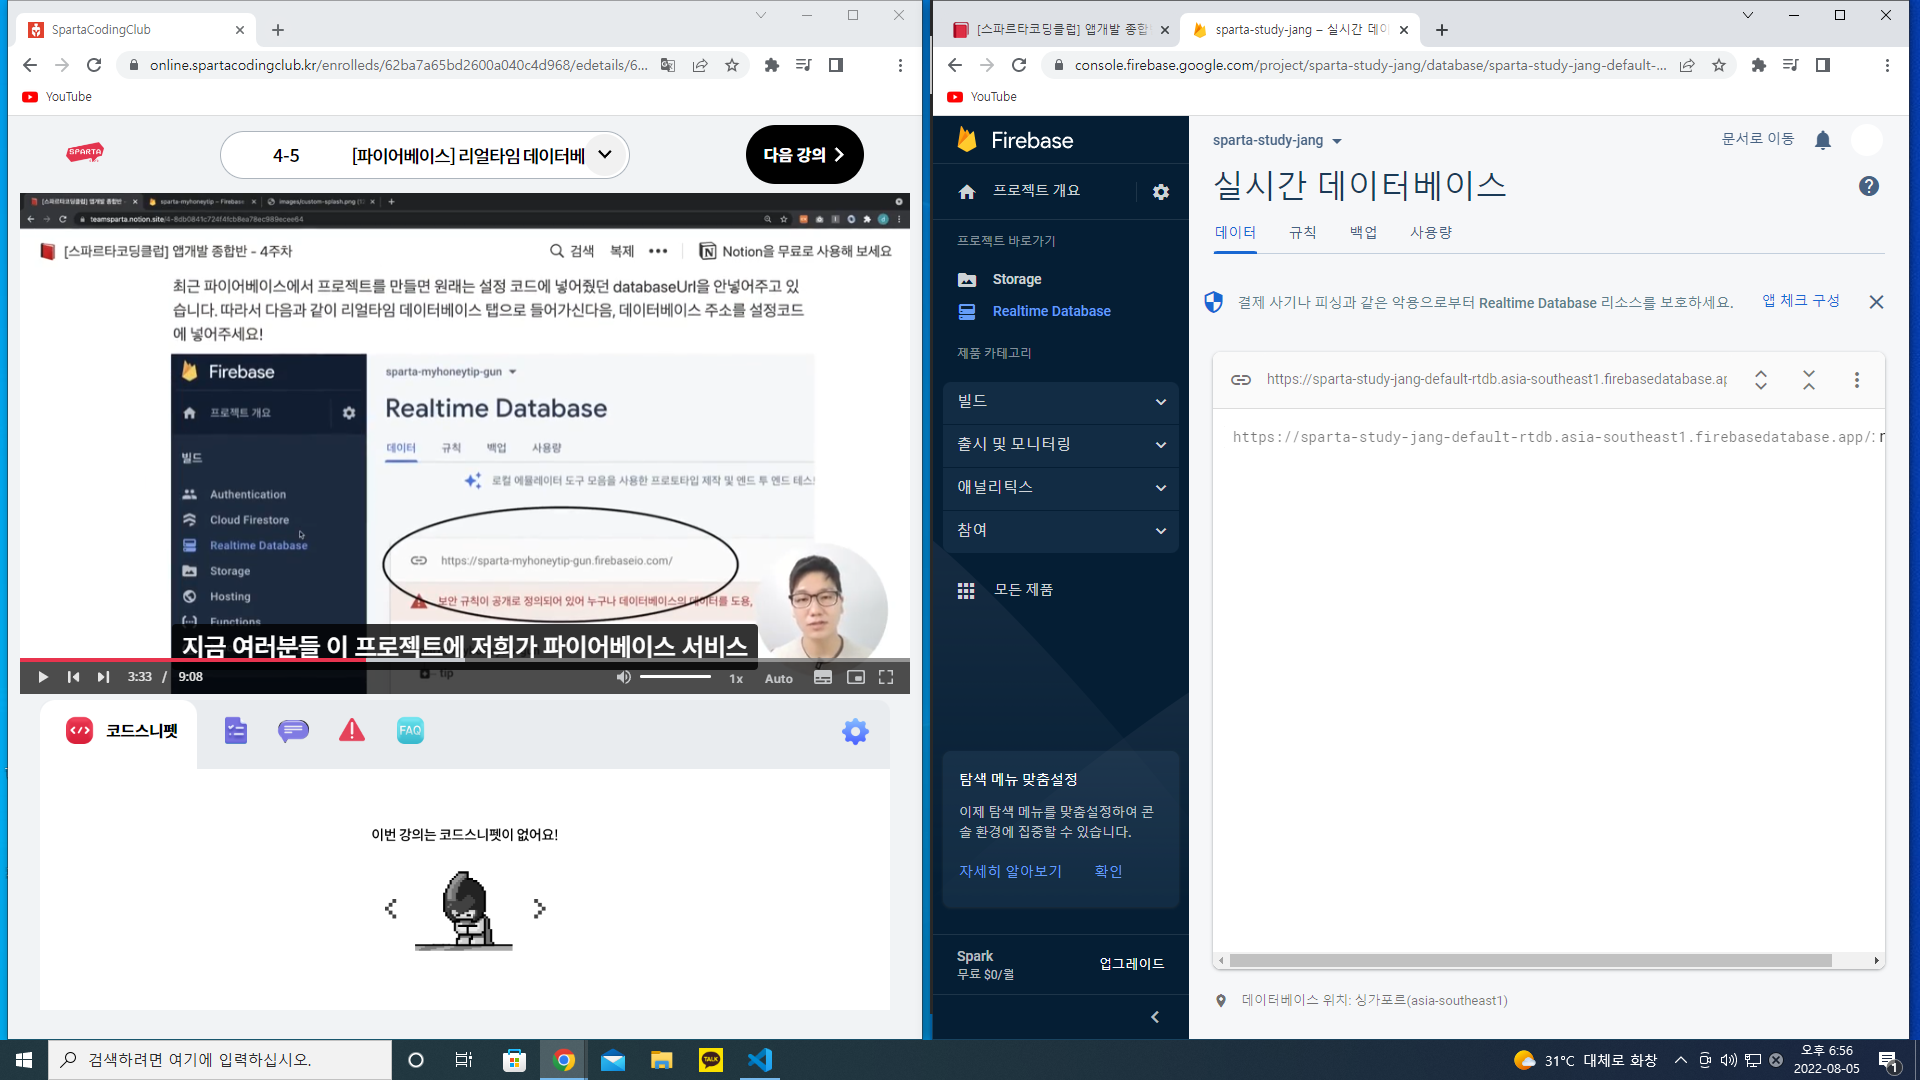Change playback speed 1x
The image size is (1920, 1080).
[736, 678]
